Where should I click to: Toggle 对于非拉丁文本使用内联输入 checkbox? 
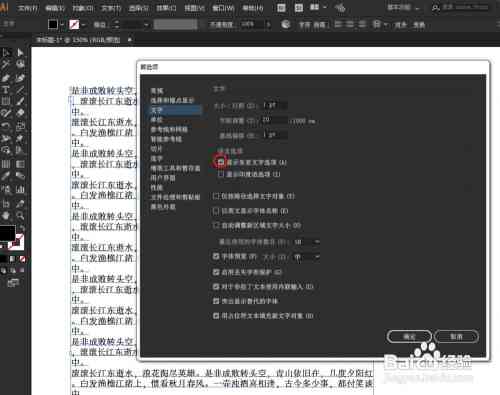(216, 286)
